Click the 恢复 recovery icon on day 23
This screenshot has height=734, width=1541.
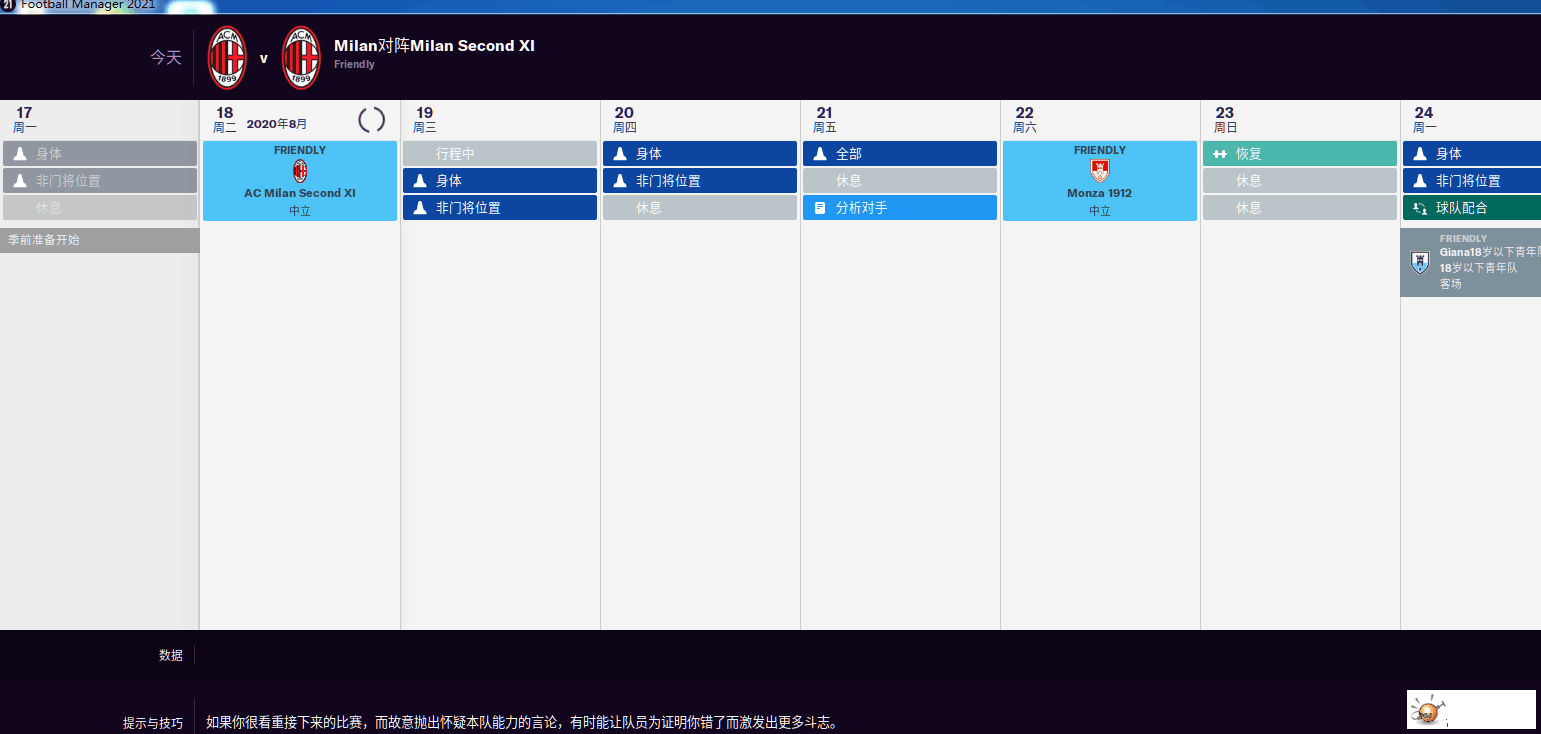(x=1220, y=154)
